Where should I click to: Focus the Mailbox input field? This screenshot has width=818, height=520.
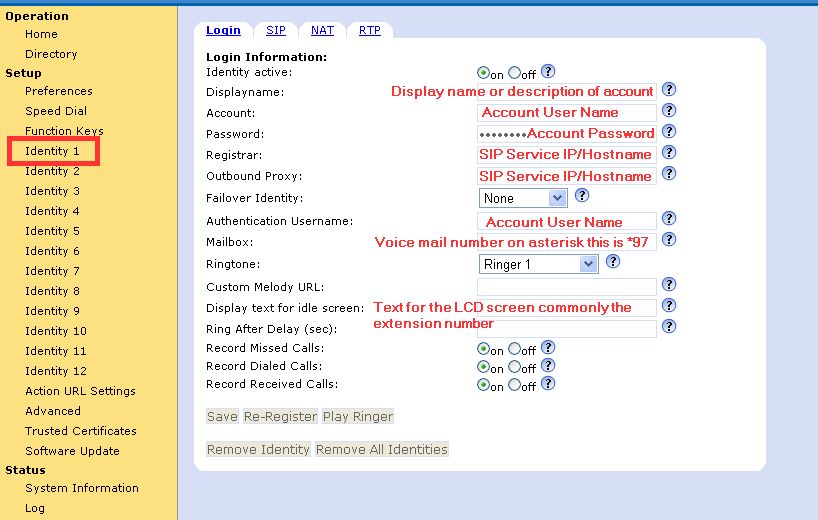[567, 242]
